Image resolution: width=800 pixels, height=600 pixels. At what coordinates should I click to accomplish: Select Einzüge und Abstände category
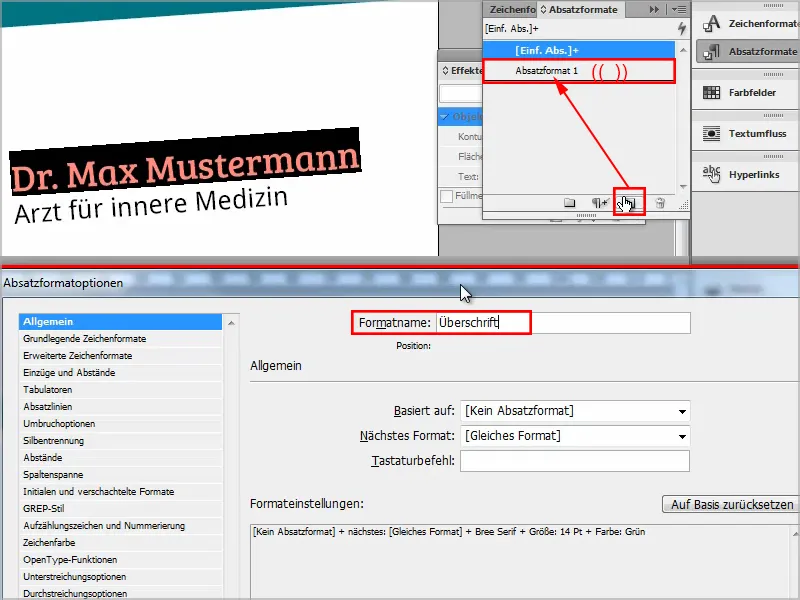coord(120,372)
